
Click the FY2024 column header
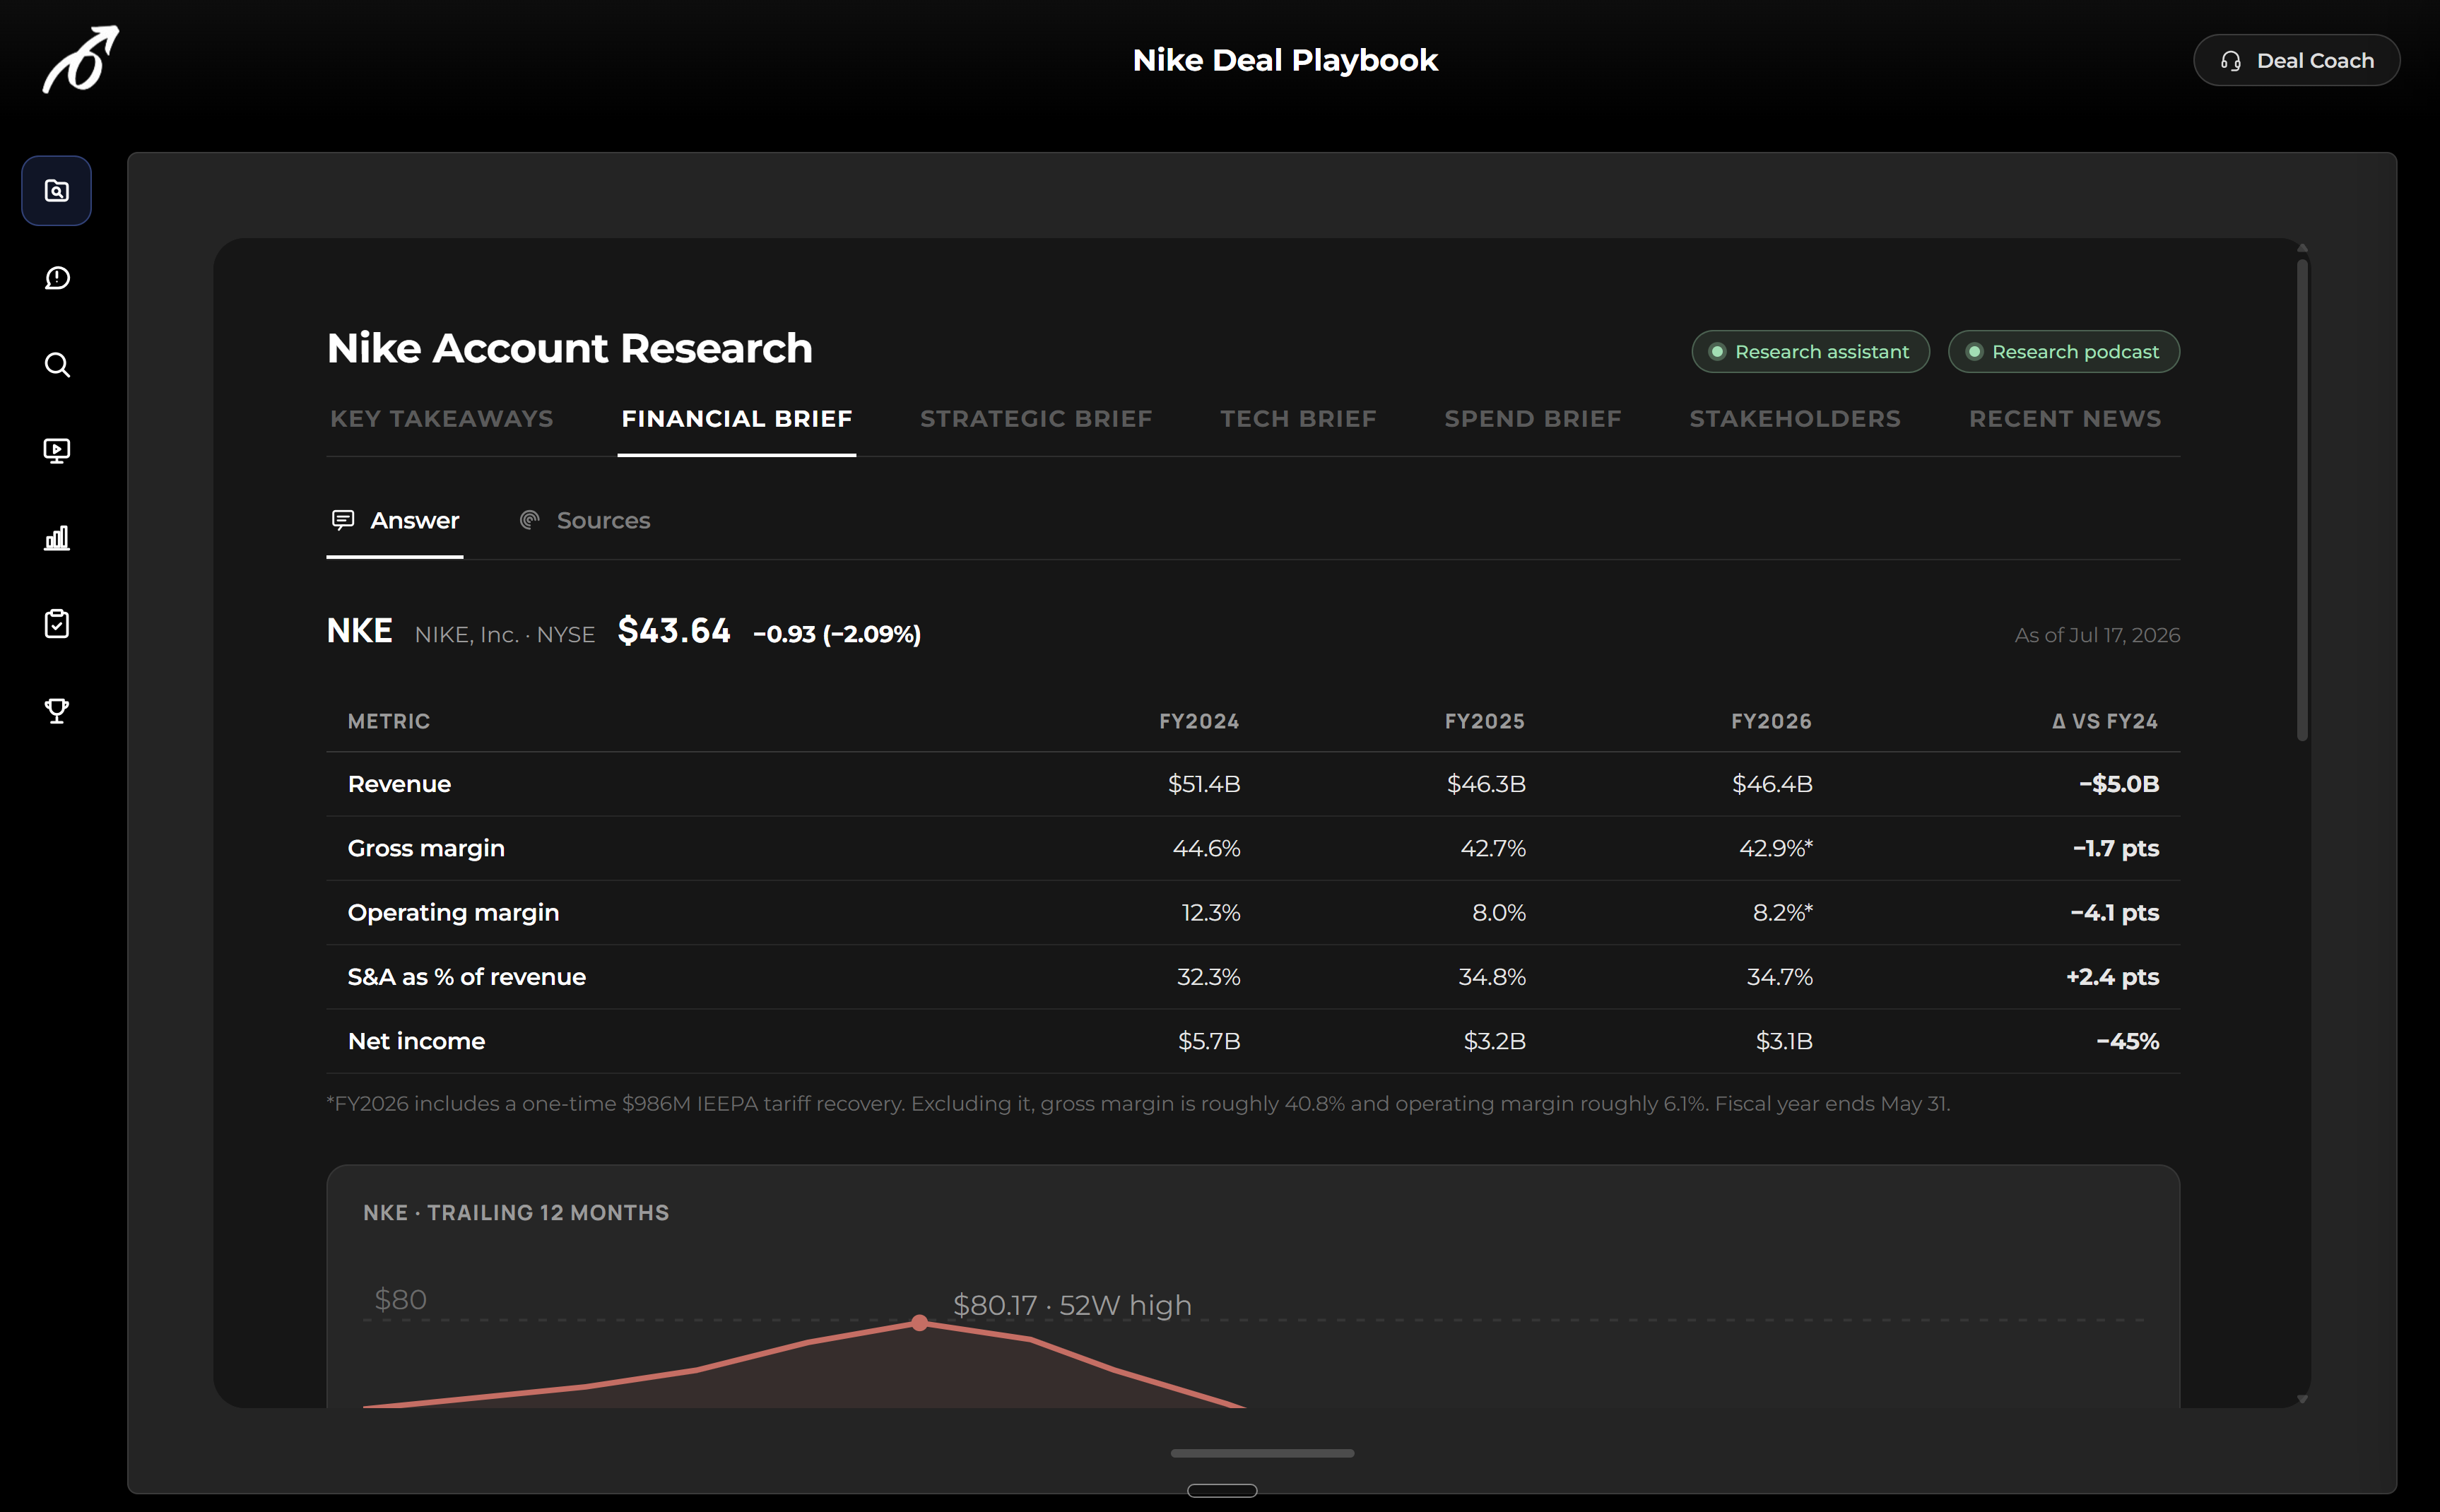[1199, 721]
